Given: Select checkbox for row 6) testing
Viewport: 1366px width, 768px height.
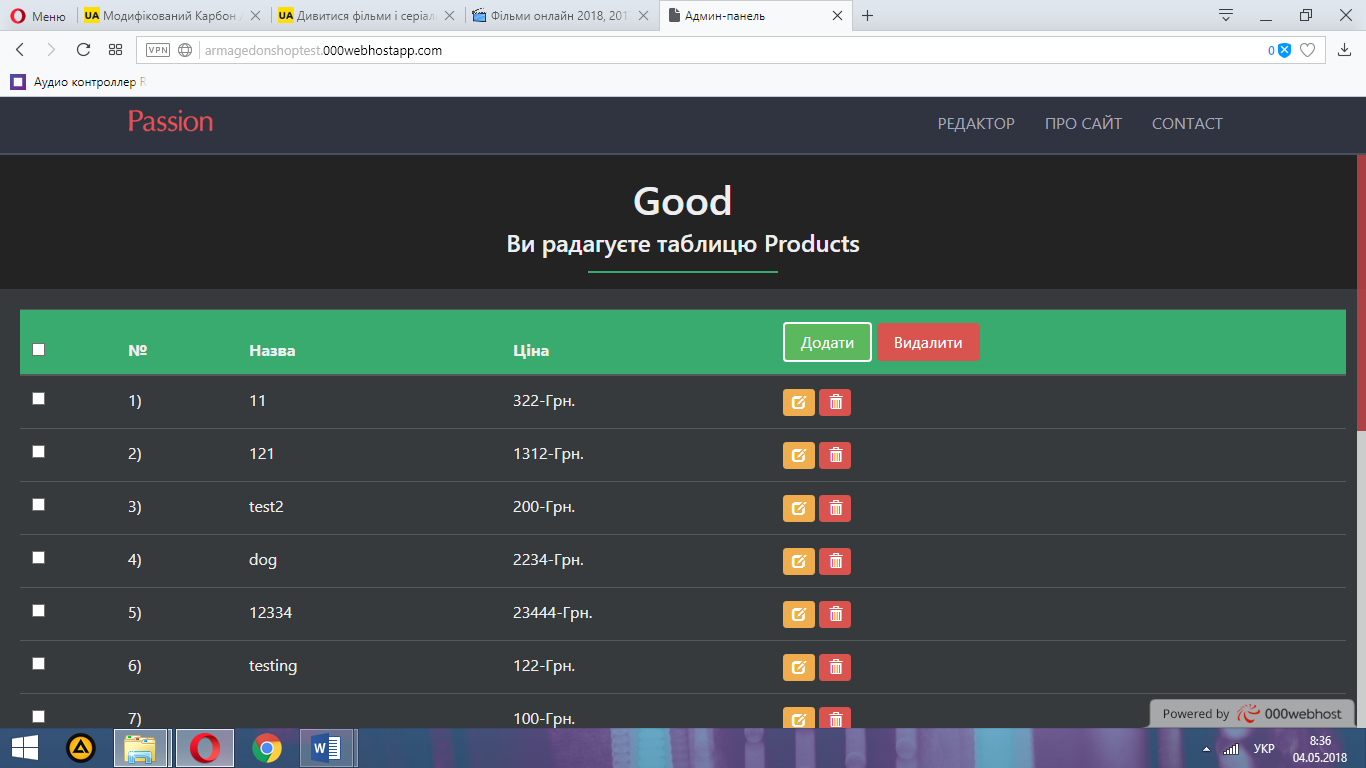Looking at the screenshot, I should pyautogui.click(x=39, y=663).
